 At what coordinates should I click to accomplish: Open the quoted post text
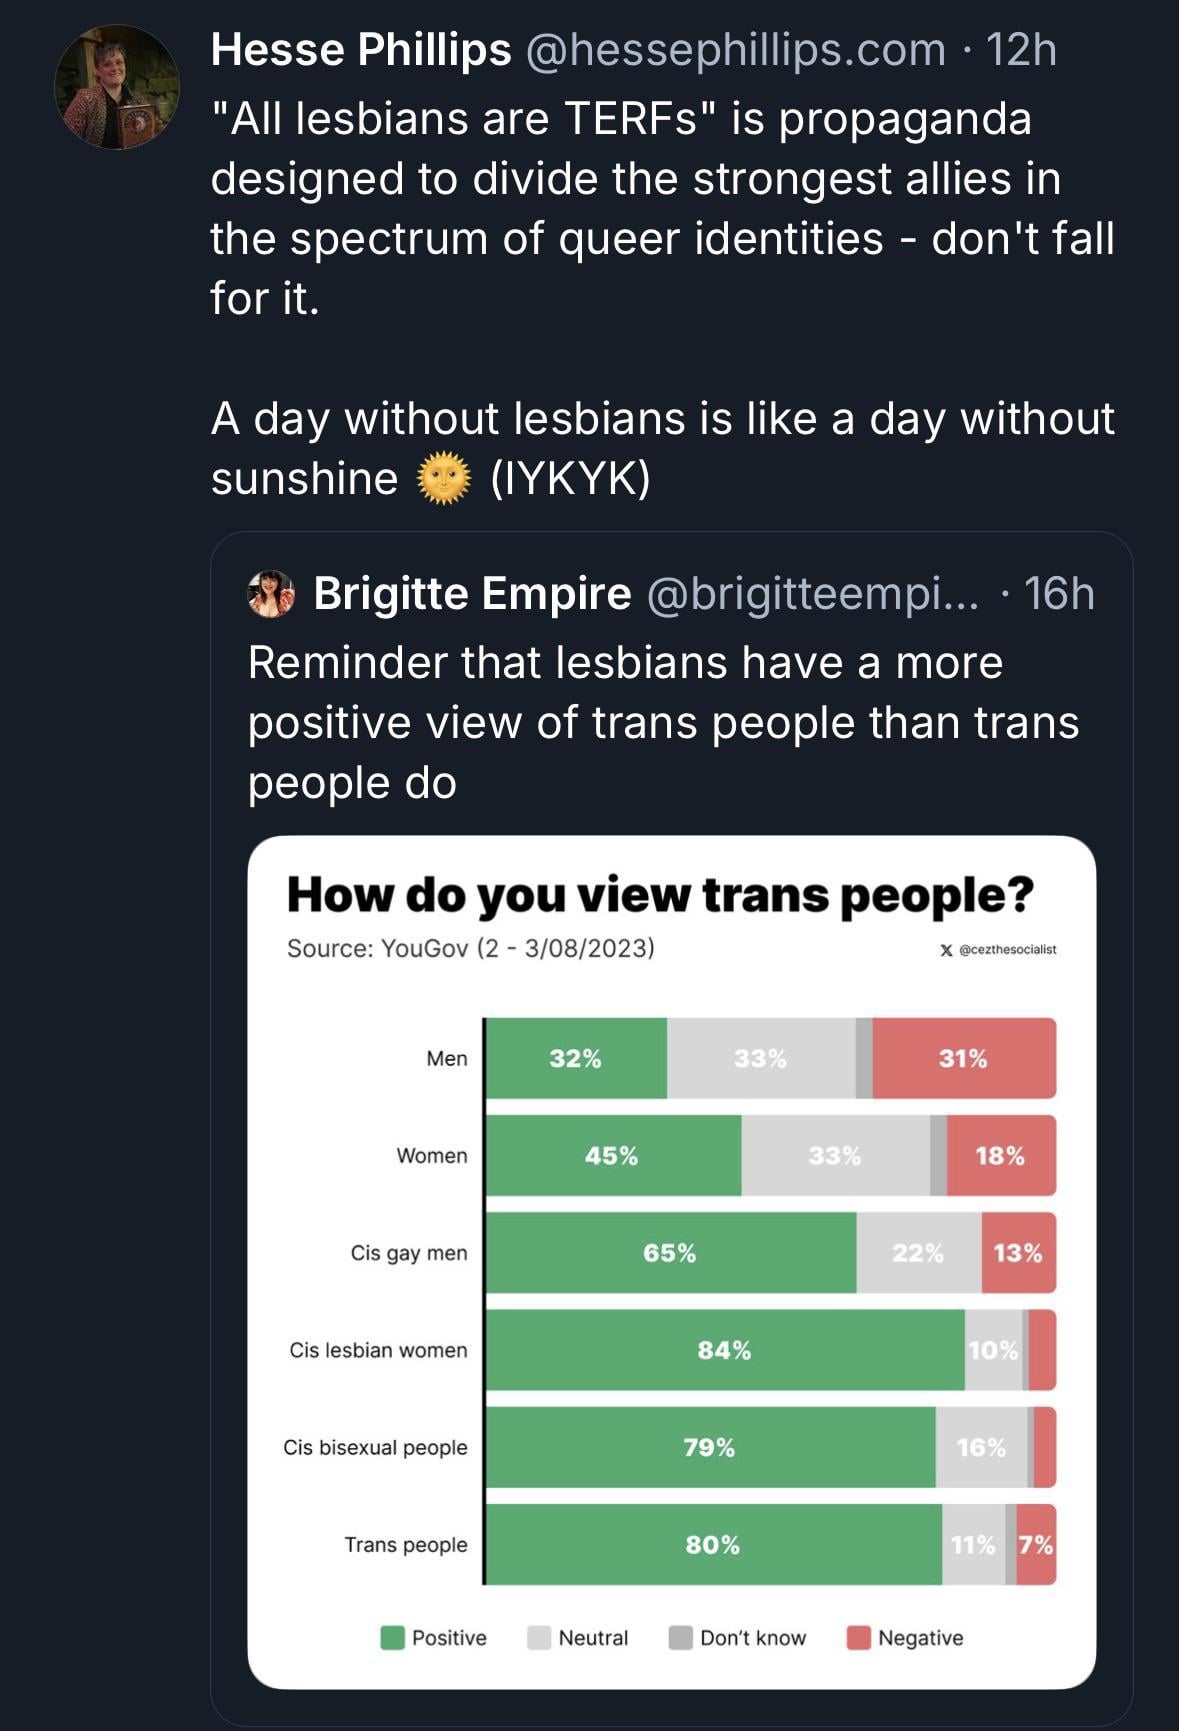[663, 722]
